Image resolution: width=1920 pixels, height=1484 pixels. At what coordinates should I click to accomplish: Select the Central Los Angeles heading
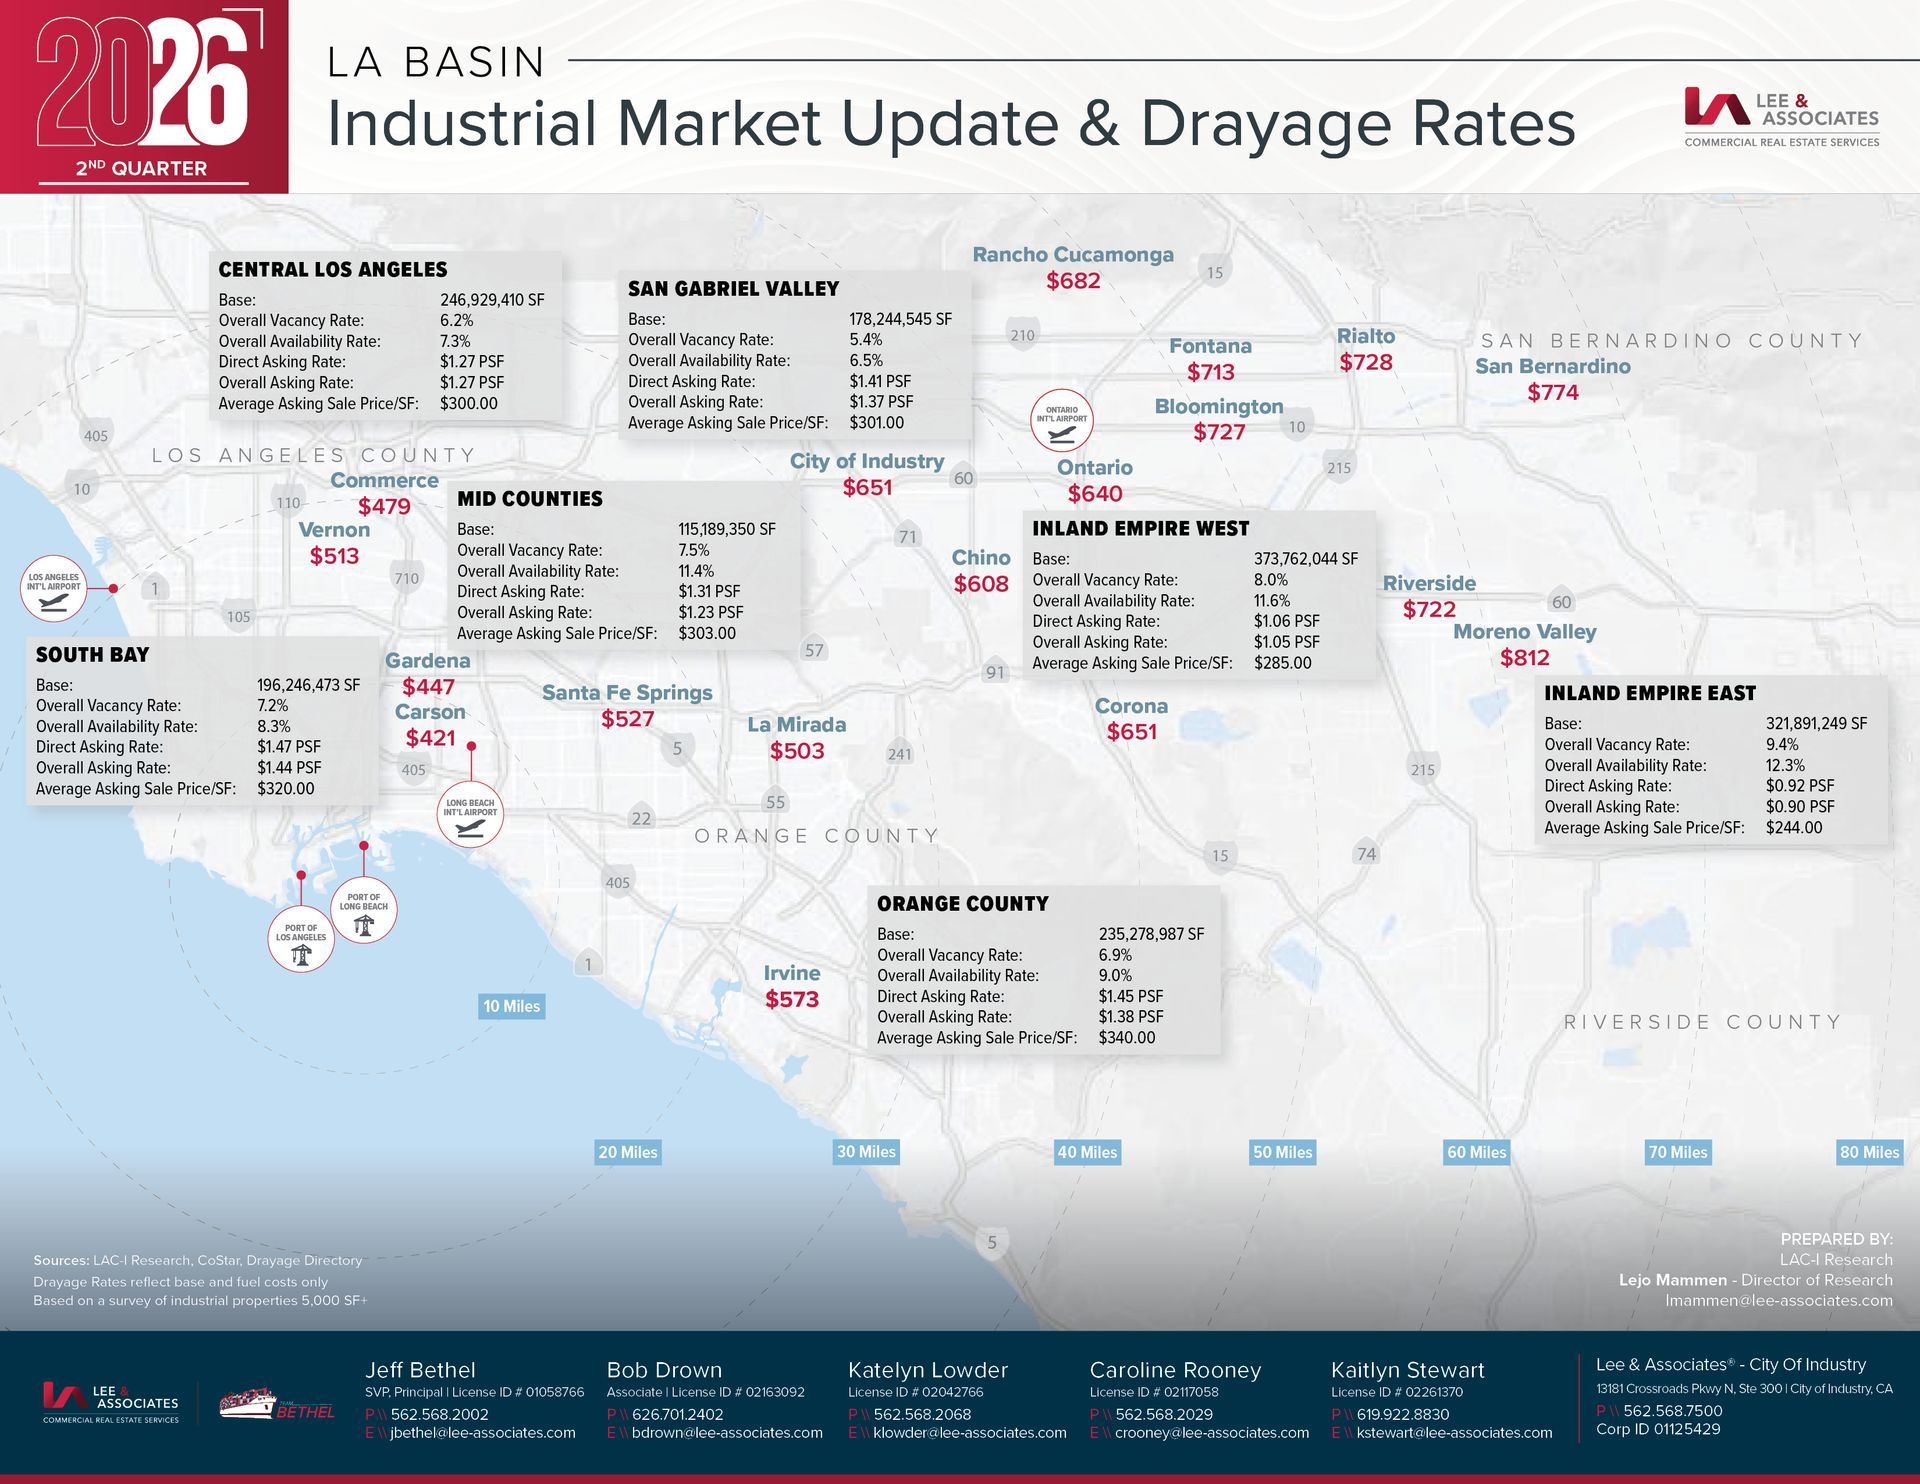point(333,270)
